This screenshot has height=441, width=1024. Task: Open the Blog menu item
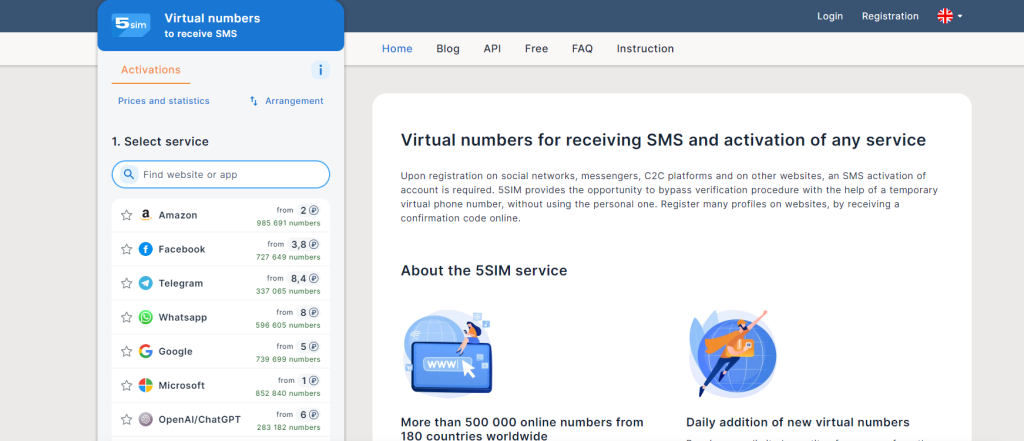click(x=448, y=48)
